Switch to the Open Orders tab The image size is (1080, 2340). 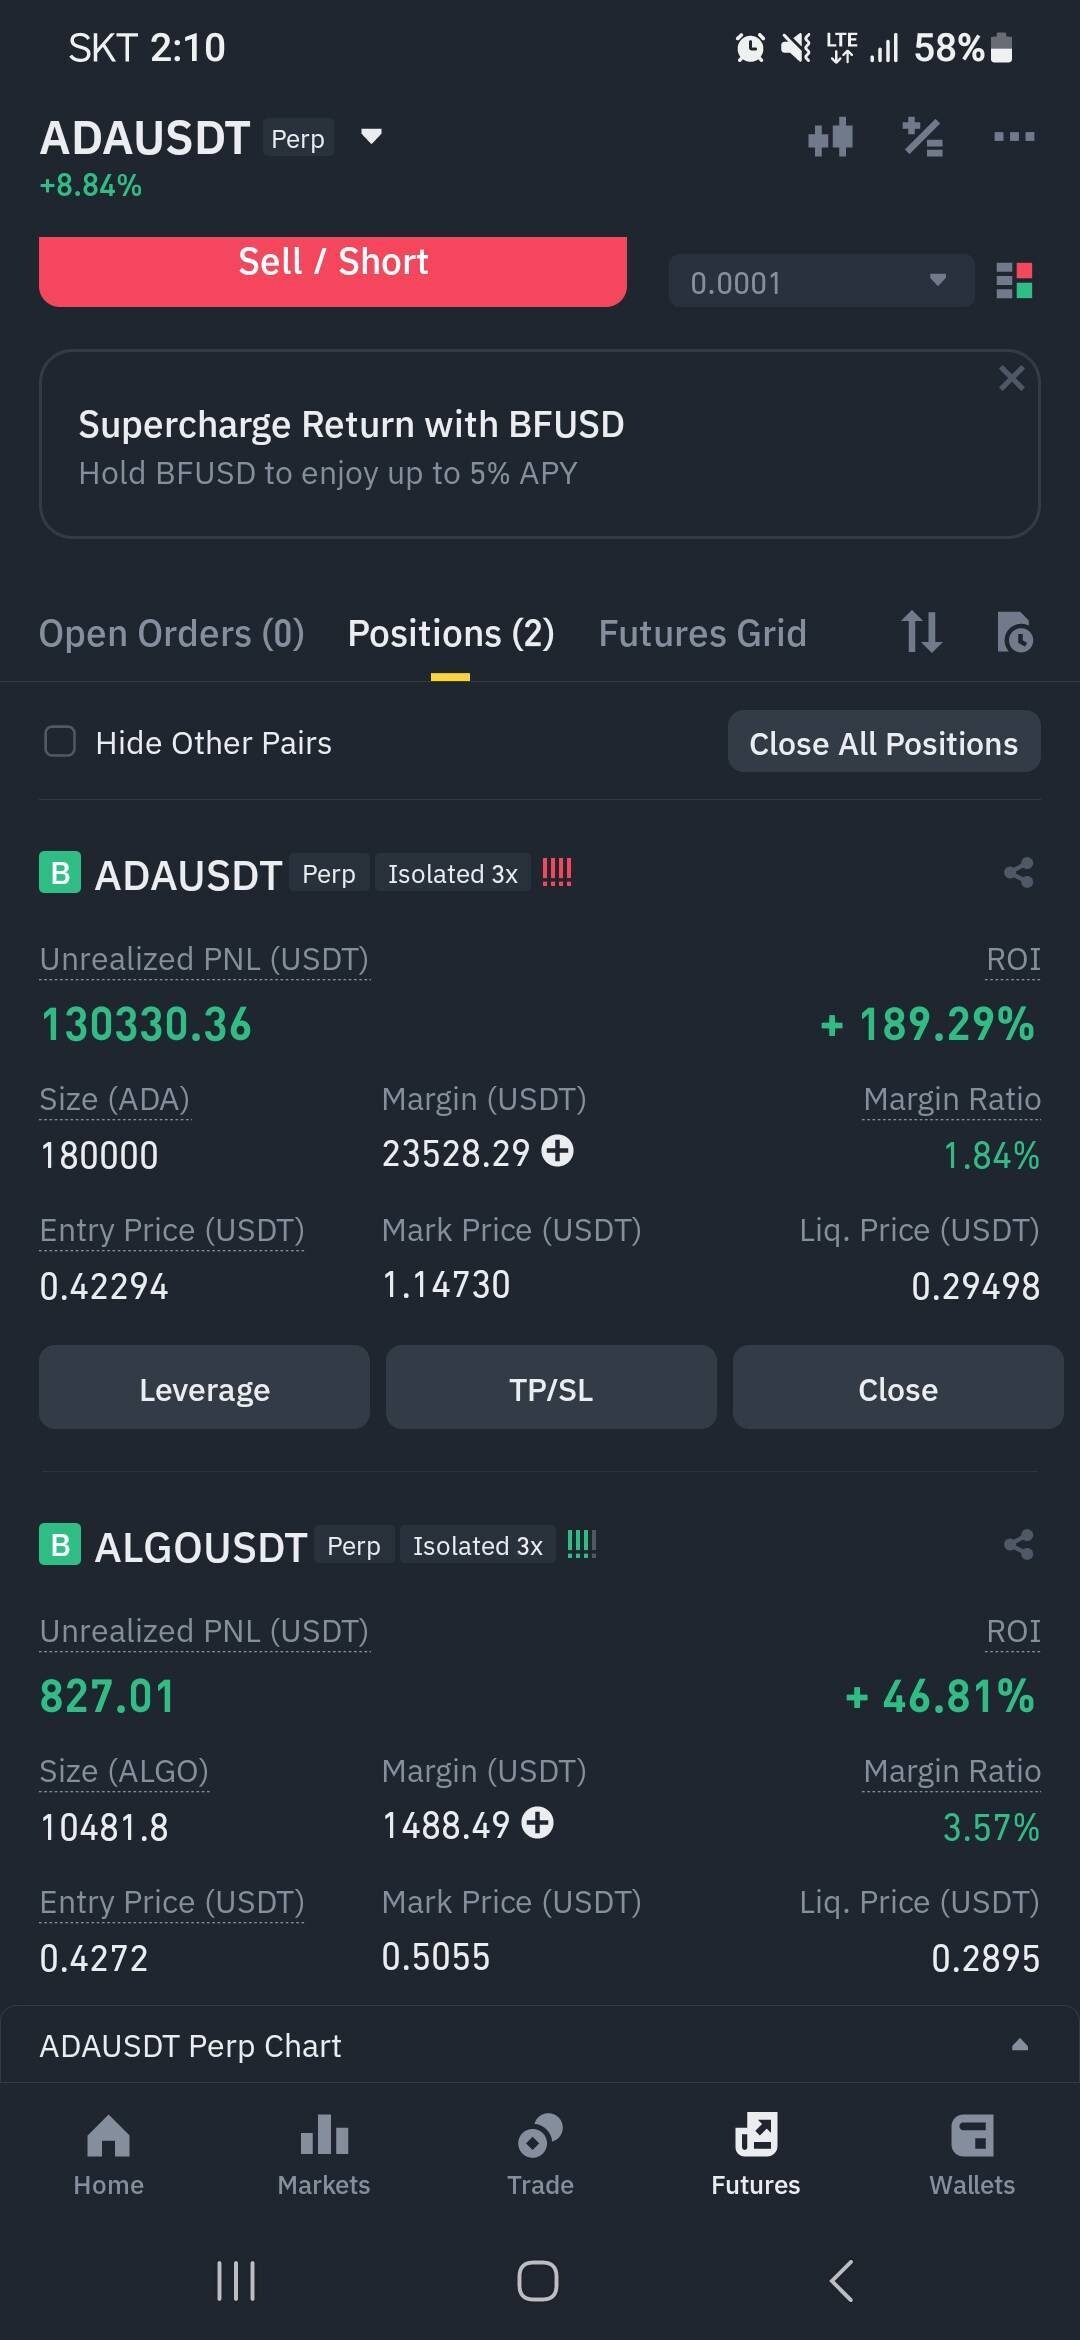(x=171, y=634)
